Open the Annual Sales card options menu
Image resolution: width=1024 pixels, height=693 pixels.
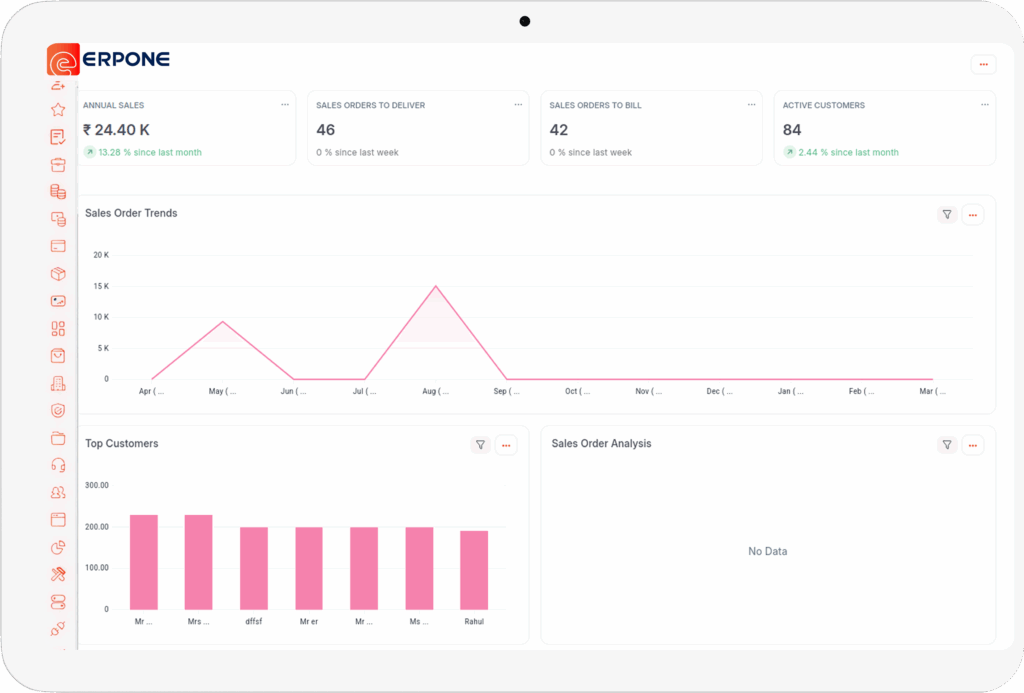point(285,105)
